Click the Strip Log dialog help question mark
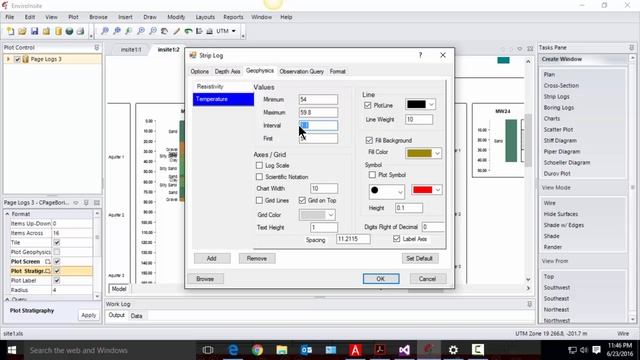This screenshot has height=360, width=640. 420,55
